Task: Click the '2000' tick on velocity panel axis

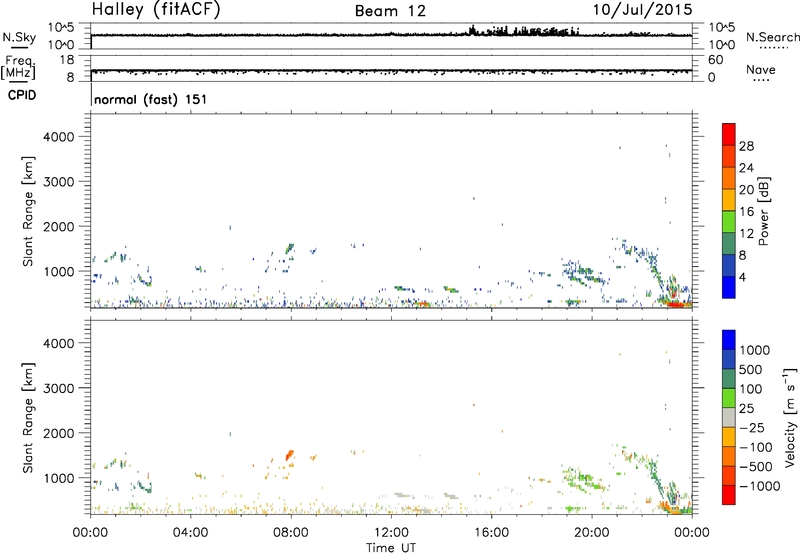Action: click(x=58, y=433)
